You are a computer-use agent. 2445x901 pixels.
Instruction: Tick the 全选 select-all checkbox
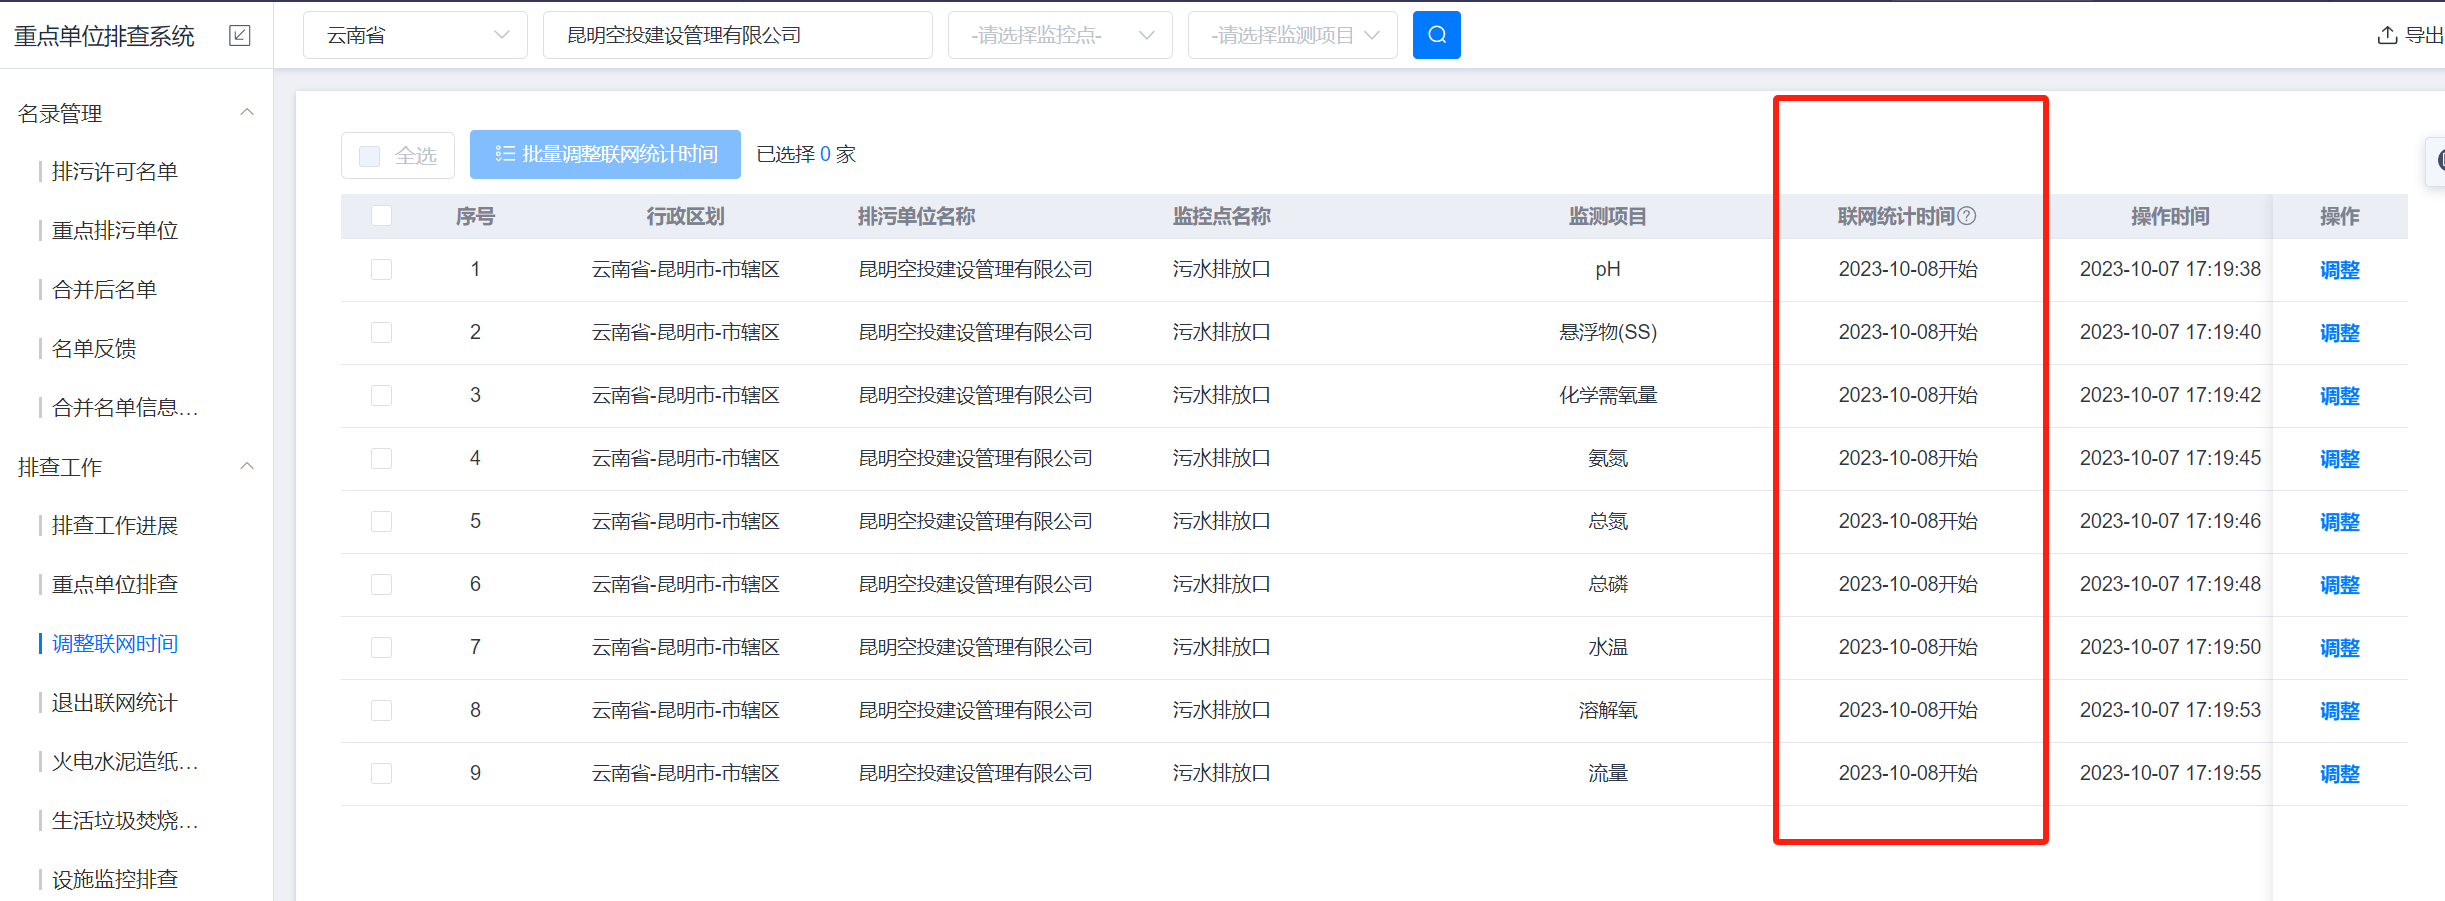point(369,156)
